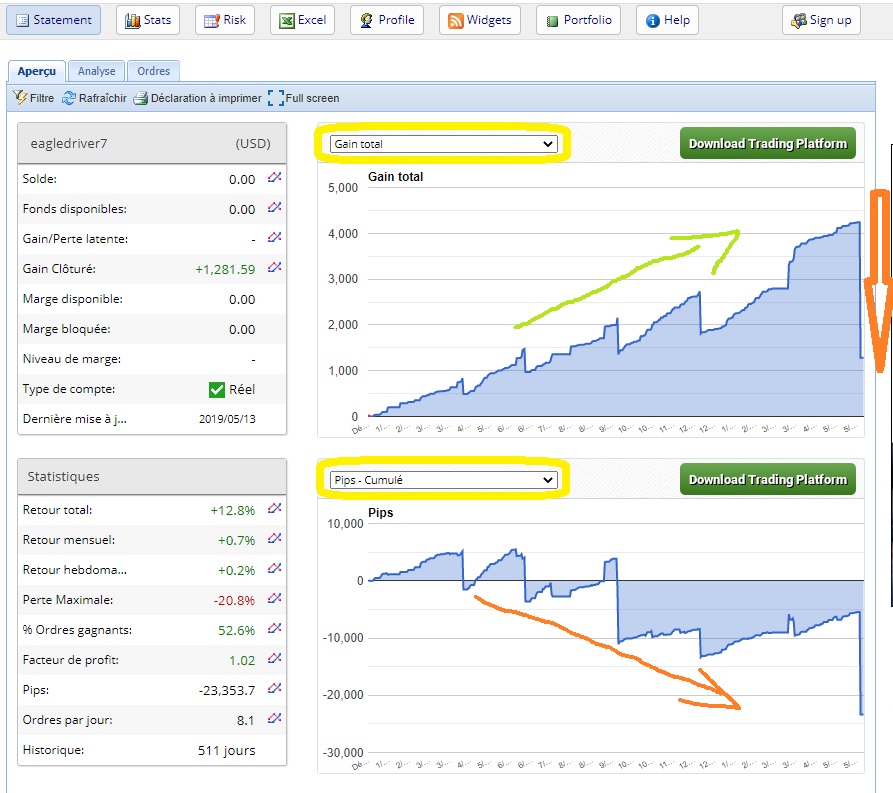
Task: Switch to the Ordres tab
Action: [x=153, y=71]
